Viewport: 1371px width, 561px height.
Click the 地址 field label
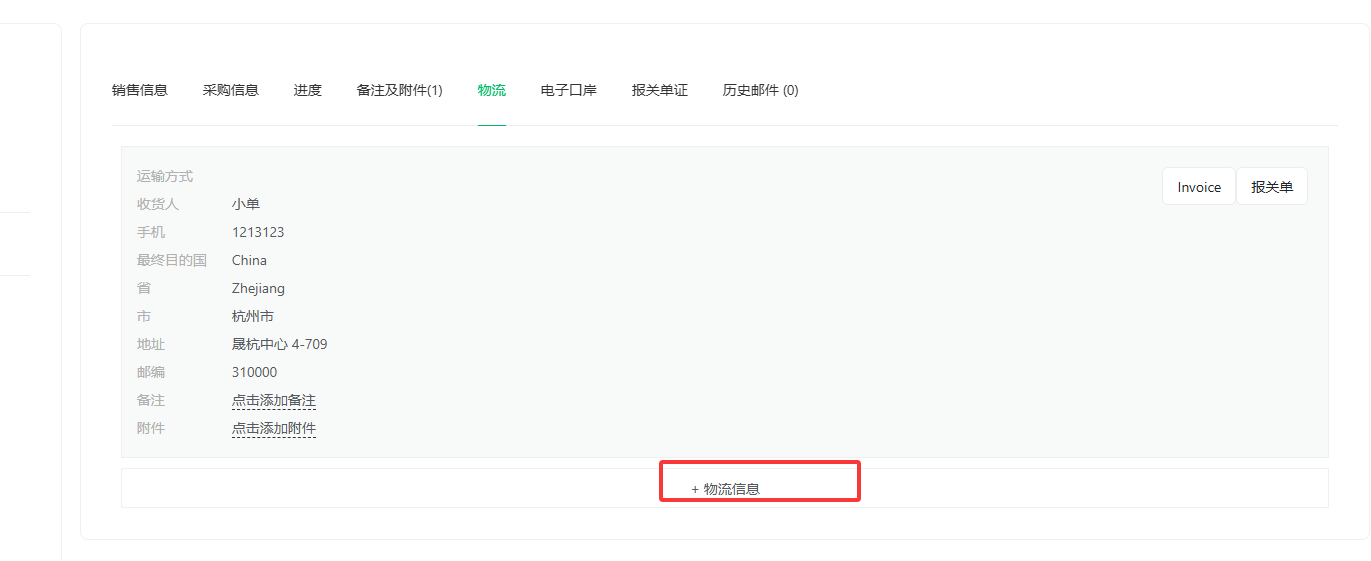point(151,344)
